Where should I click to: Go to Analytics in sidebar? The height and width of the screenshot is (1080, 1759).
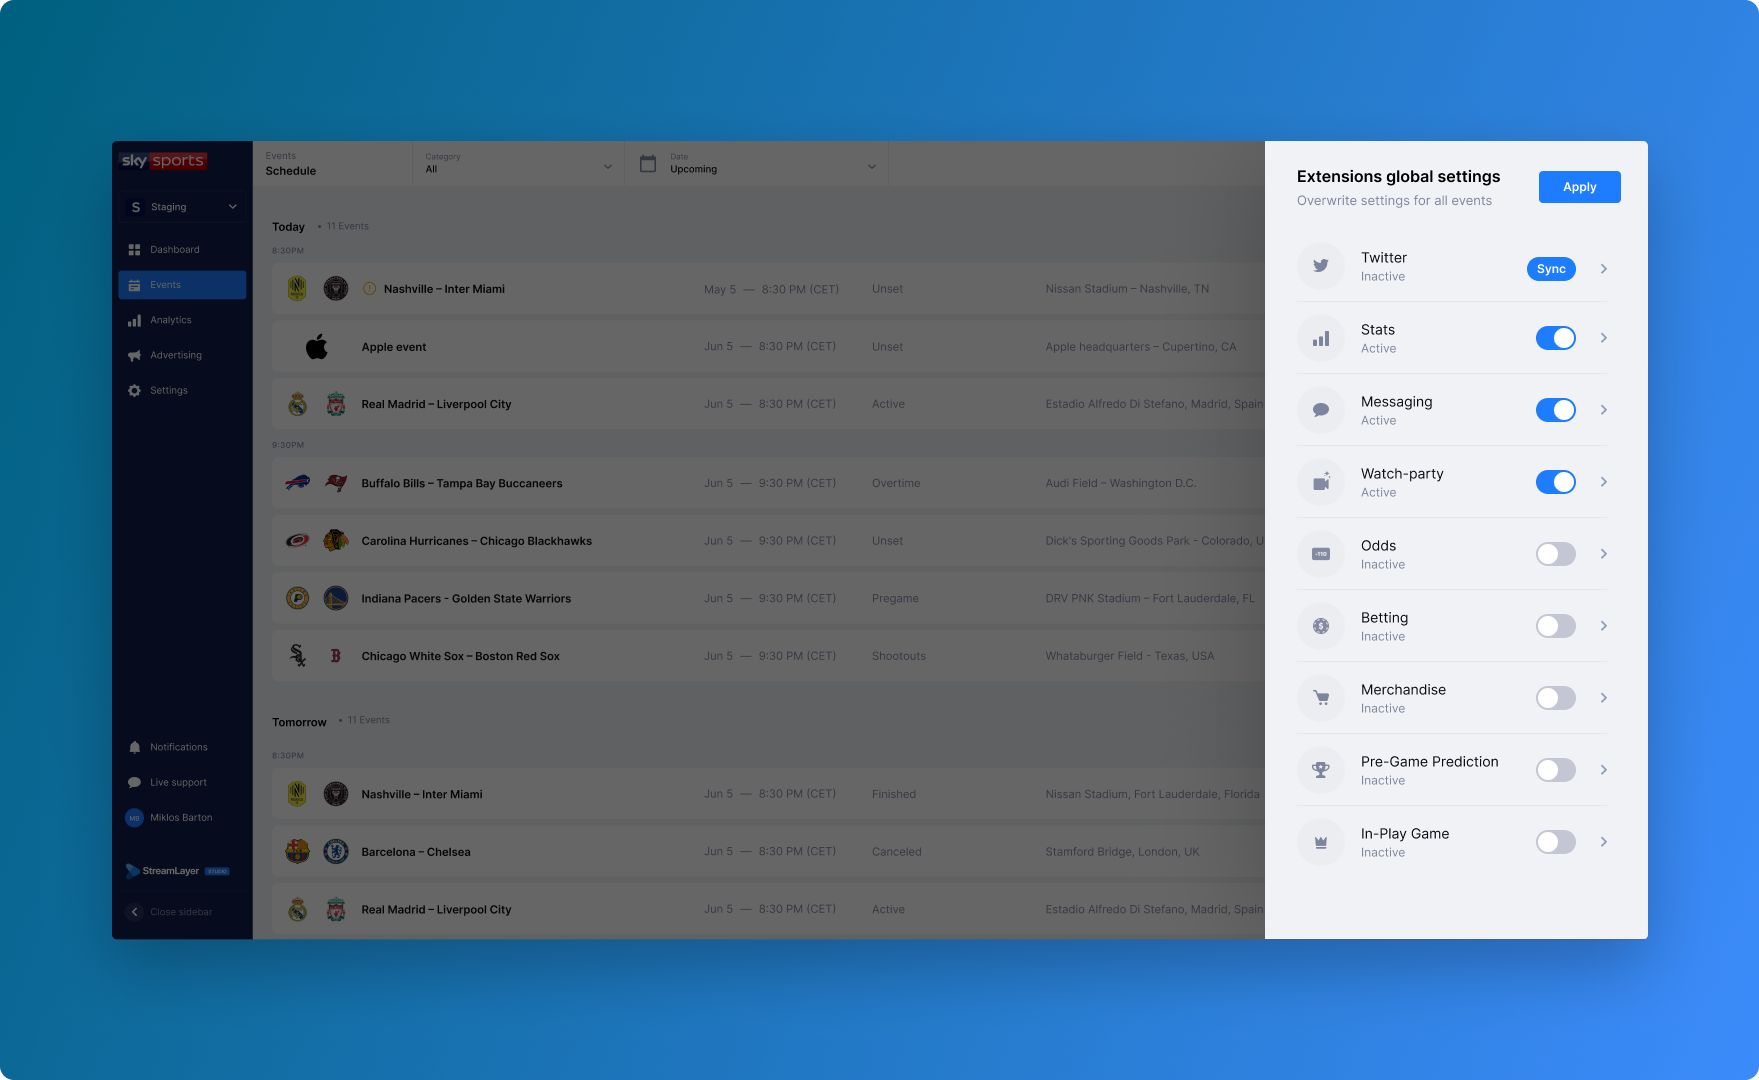[181, 320]
